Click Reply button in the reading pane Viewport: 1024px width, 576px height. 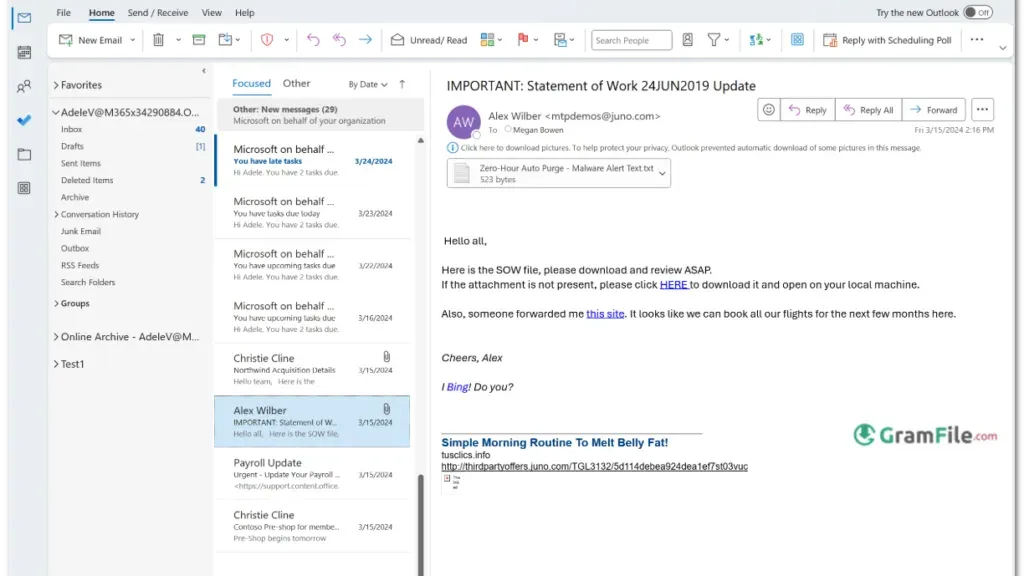tap(808, 110)
